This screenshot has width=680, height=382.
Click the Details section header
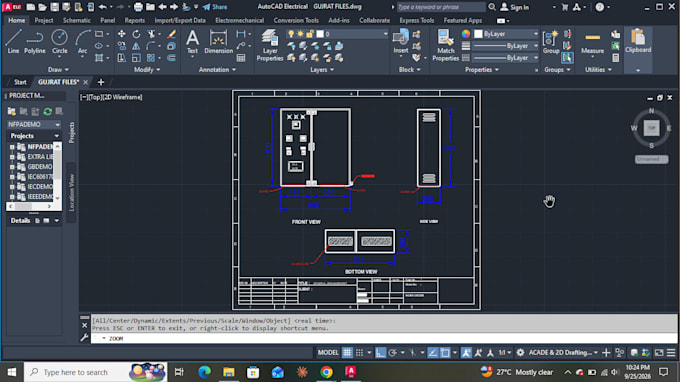pyautogui.click(x=20, y=220)
